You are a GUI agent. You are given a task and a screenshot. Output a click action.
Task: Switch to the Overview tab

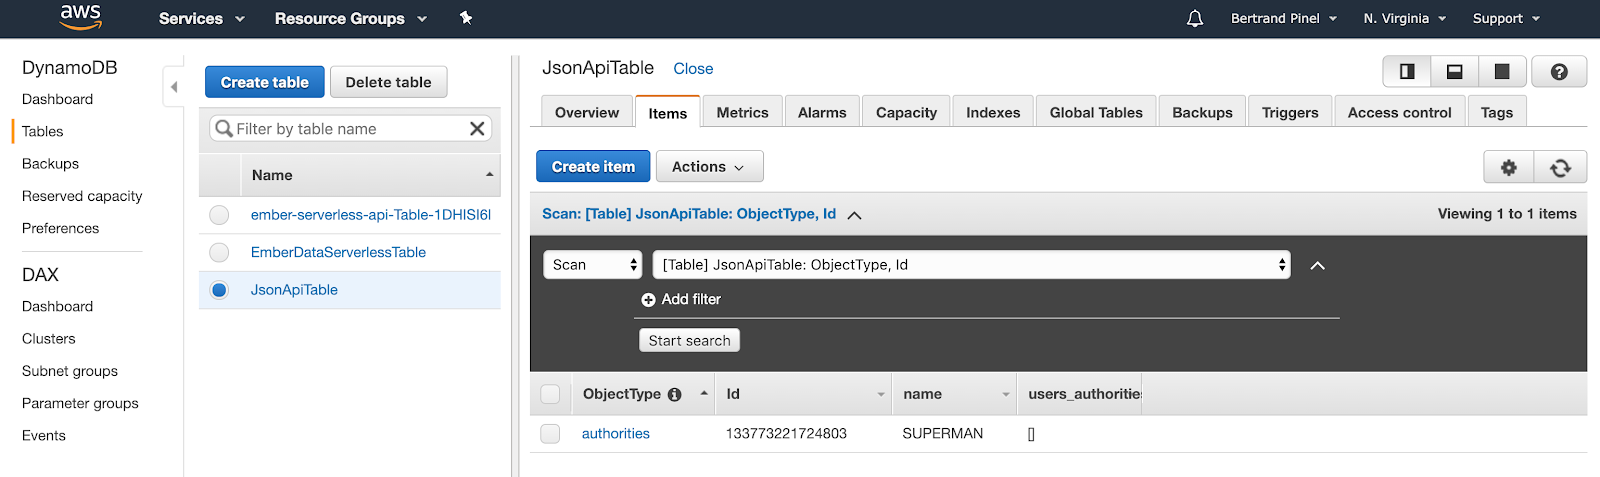click(x=587, y=112)
